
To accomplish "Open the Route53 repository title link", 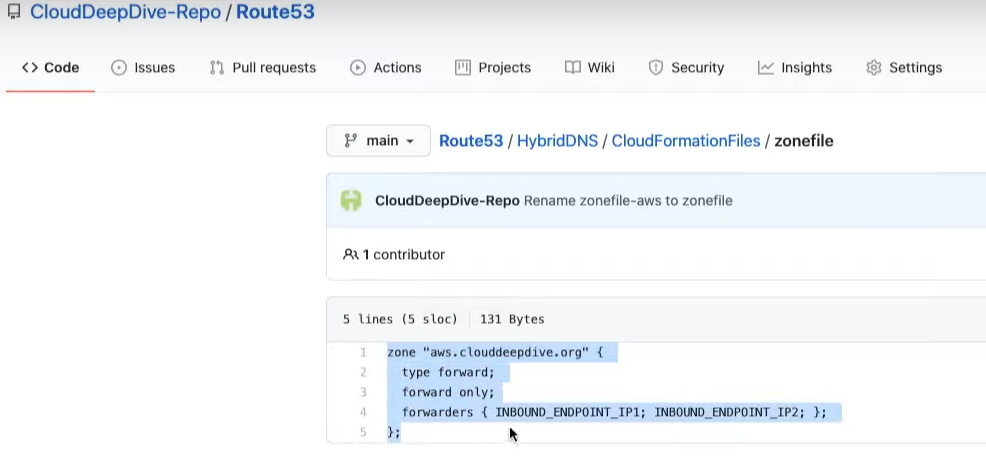I will coord(275,11).
